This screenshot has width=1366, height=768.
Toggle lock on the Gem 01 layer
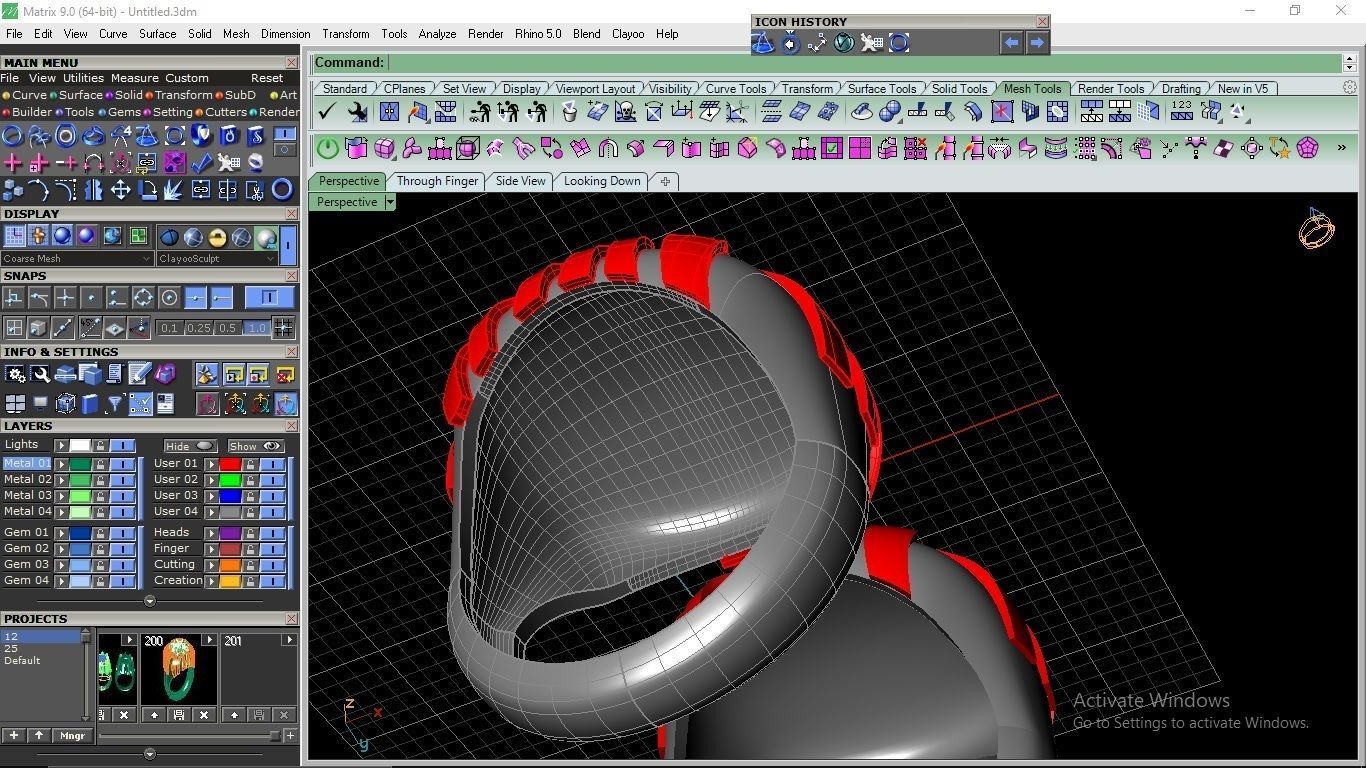pyautogui.click(x=100, y=533)
